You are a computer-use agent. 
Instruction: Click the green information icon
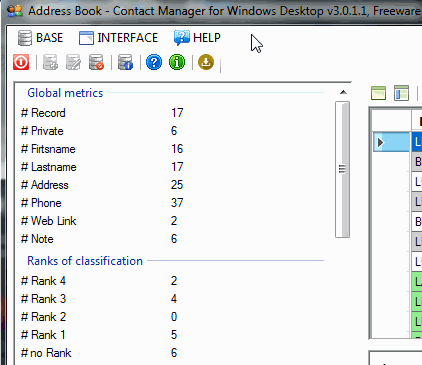[177, 62]
